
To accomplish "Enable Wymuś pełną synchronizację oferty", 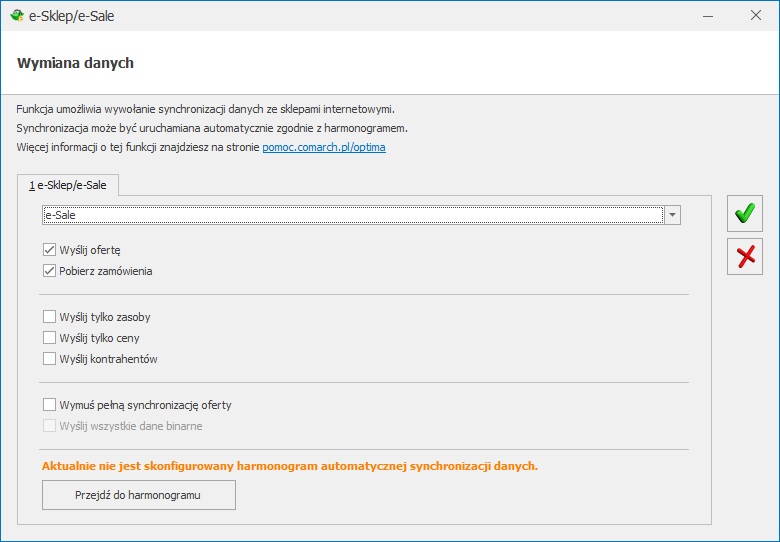I will (49, 405).
